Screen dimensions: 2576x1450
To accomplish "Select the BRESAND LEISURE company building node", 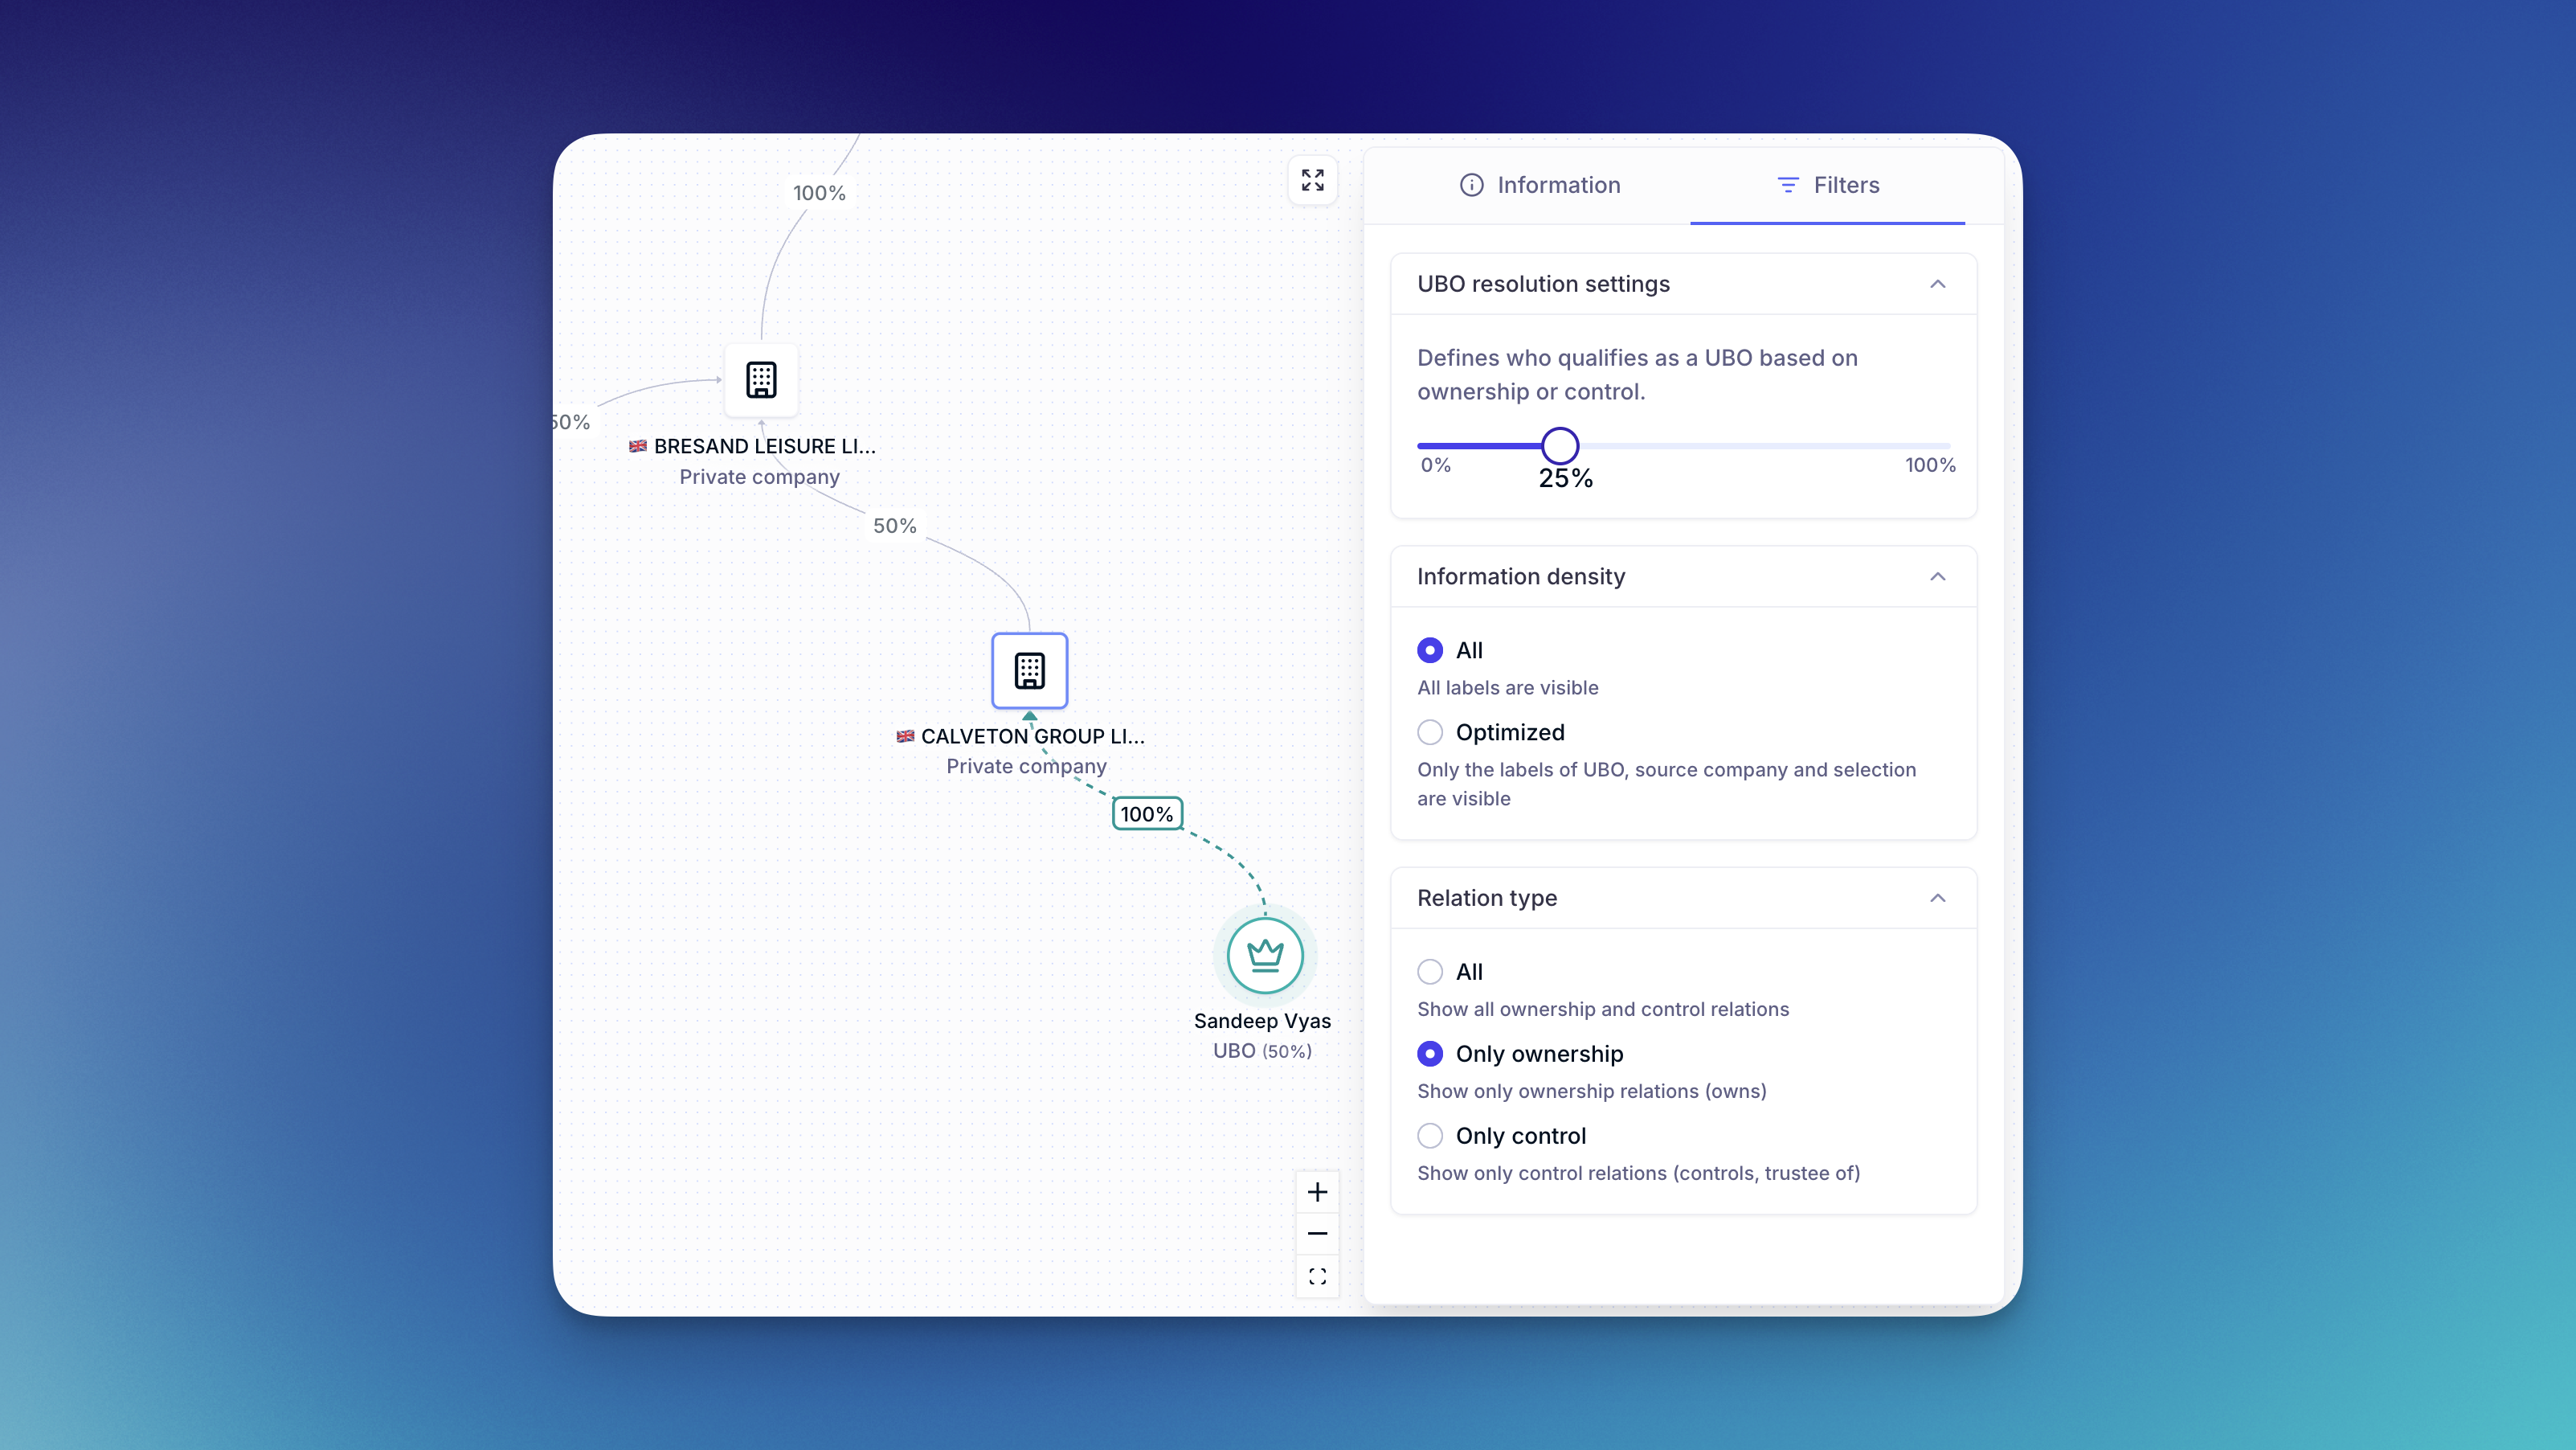I will click(x=761, y=380).
